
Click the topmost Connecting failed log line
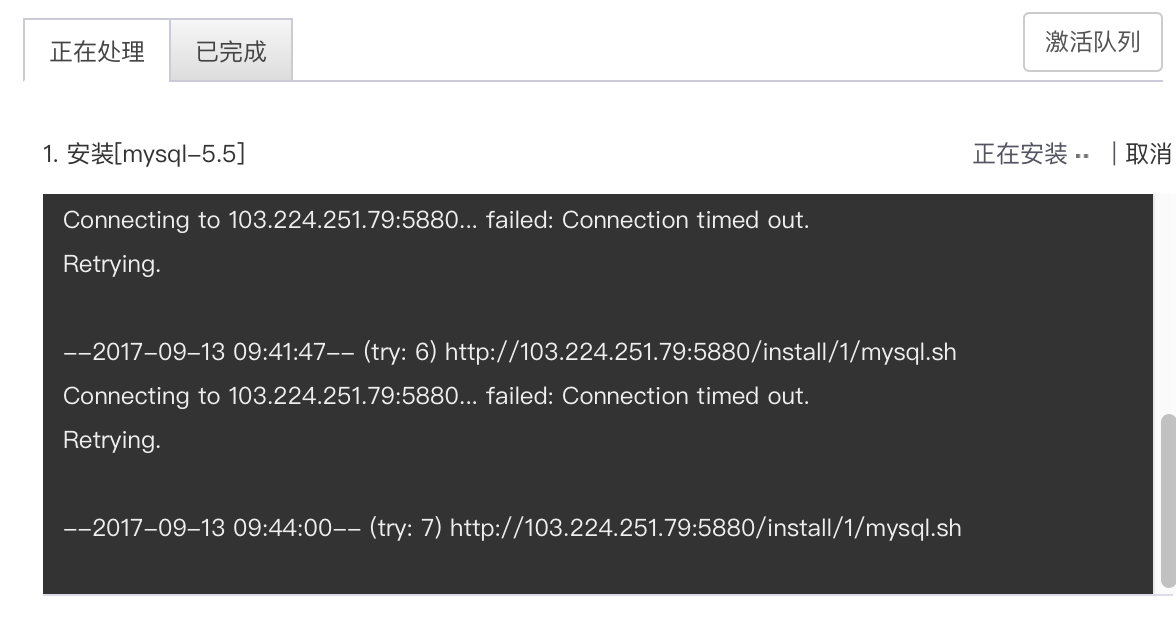pyautogui.click(x=436, y=220)
